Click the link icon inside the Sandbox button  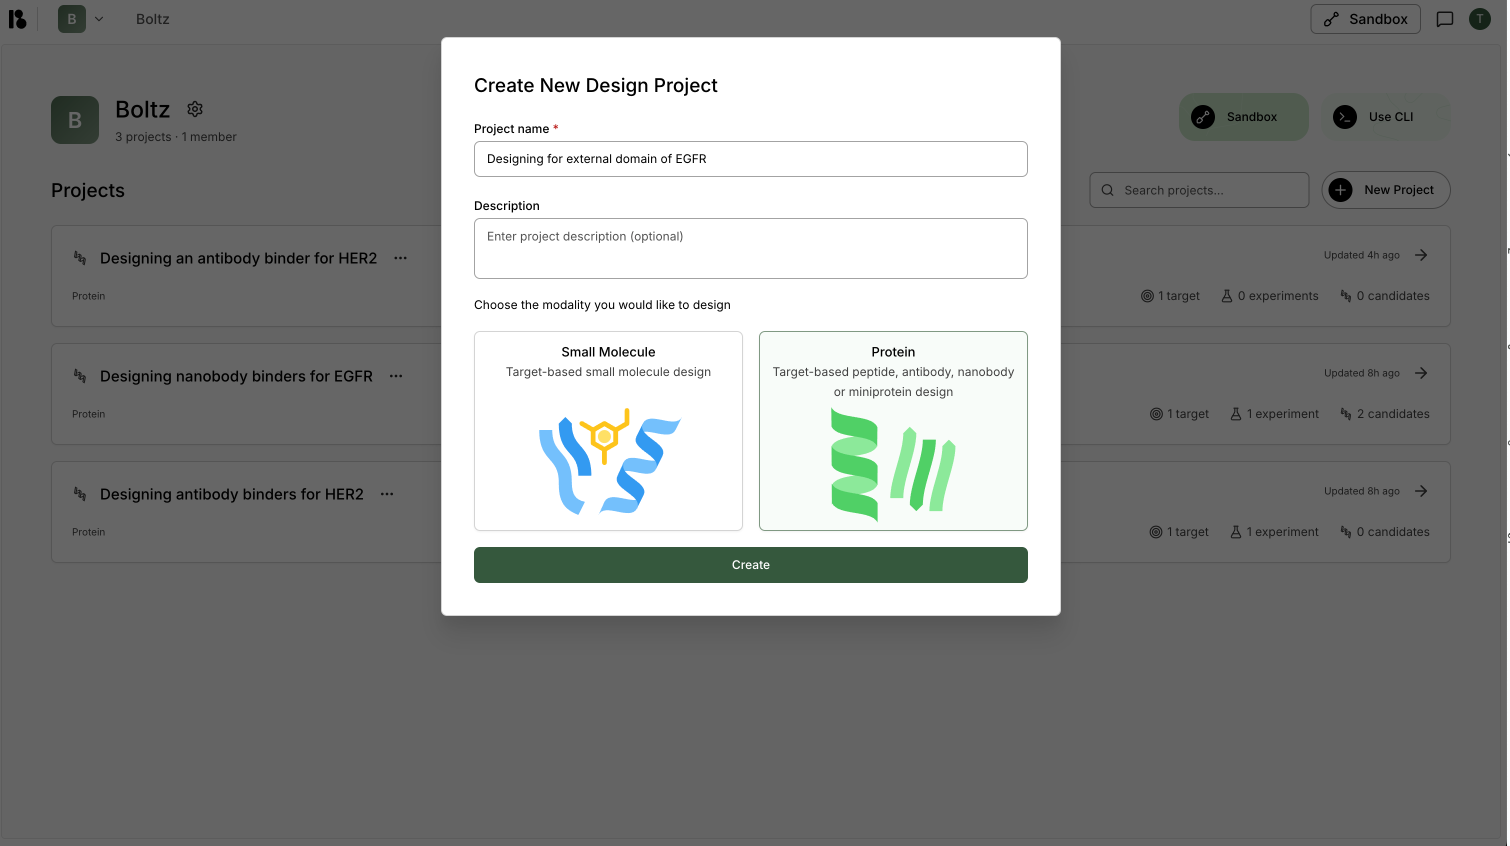click(x=1329, y=18)
